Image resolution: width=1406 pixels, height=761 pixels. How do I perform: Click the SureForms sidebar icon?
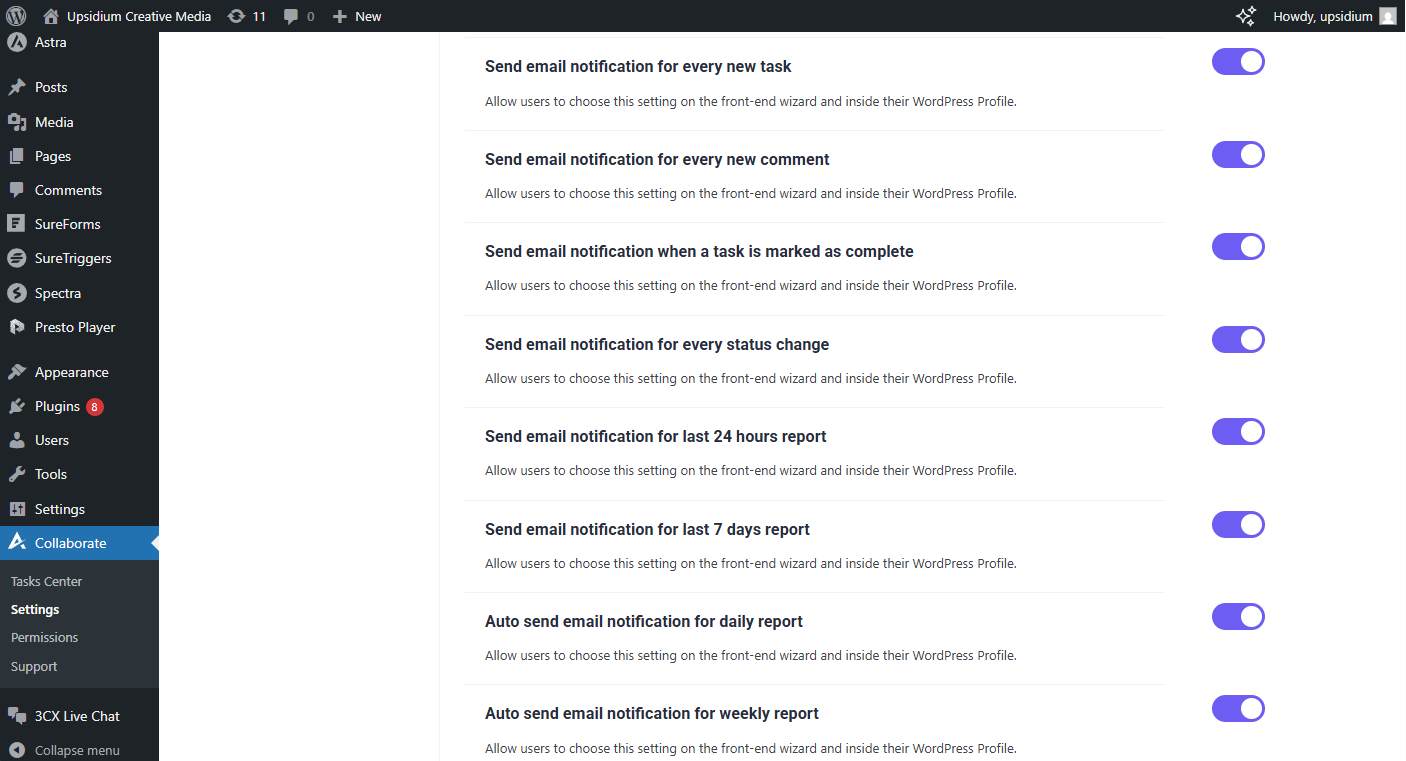[16, 224]
